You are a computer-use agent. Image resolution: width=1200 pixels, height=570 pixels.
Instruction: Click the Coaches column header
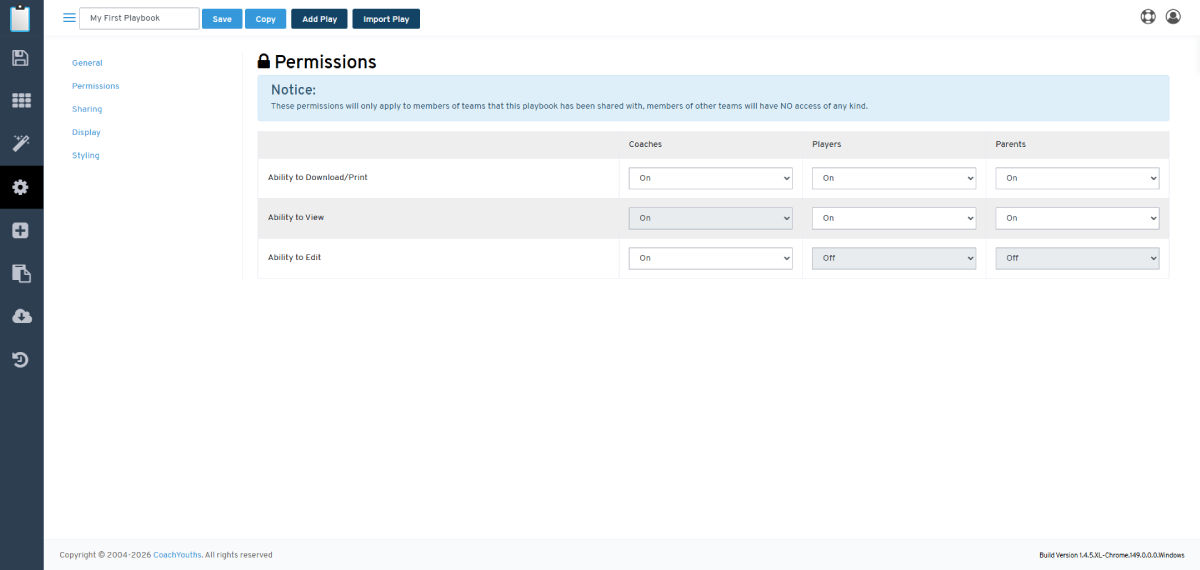pyautogui.click(x=645, y=144)
